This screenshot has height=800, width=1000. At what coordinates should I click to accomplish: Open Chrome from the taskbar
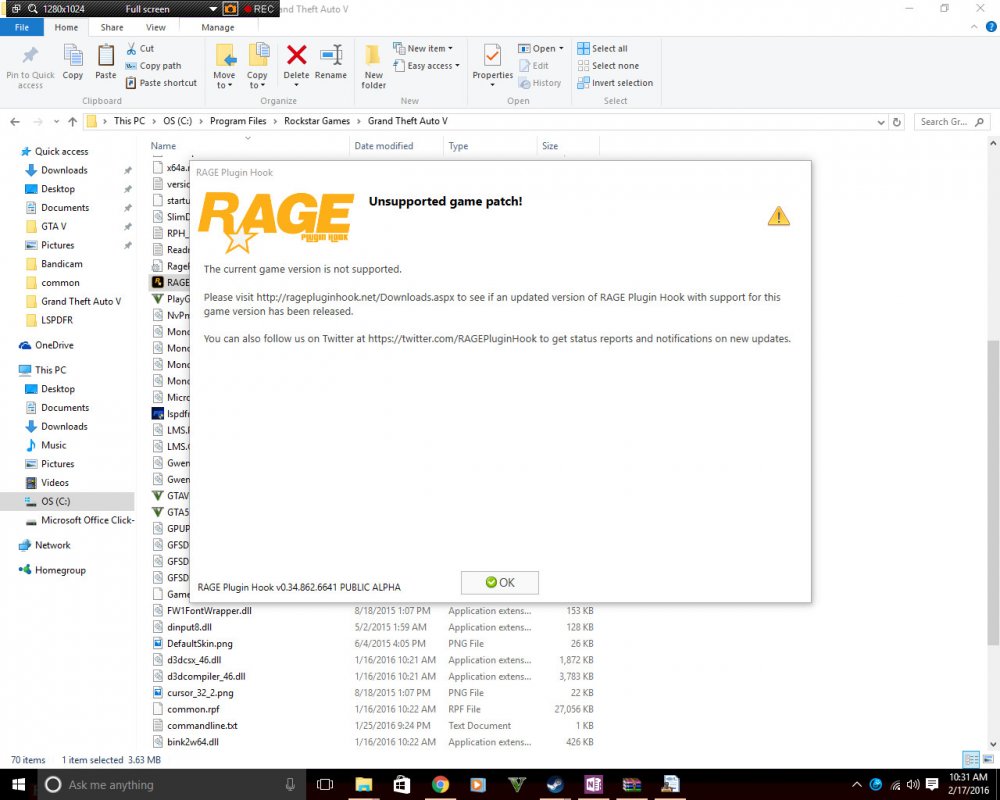pyautogui.click(x=440, y=784)
